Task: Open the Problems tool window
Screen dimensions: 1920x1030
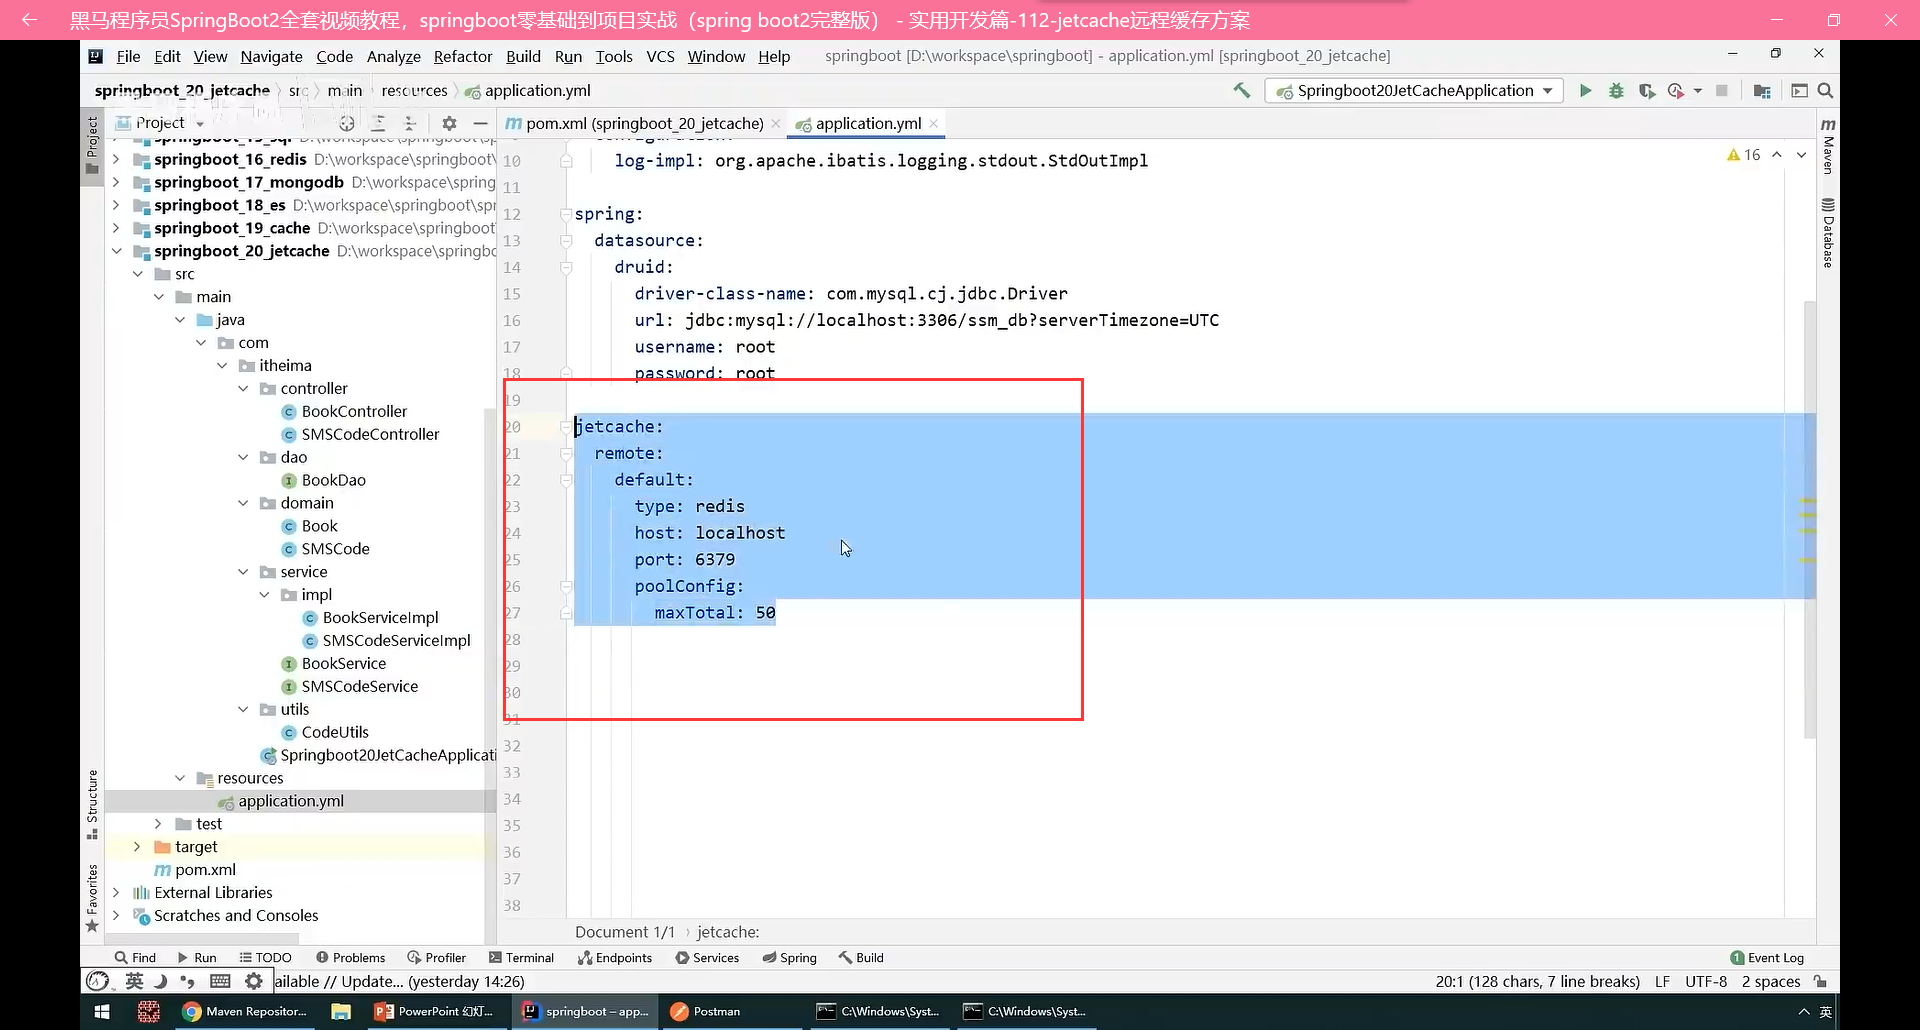Action: (x=350, y=958)
